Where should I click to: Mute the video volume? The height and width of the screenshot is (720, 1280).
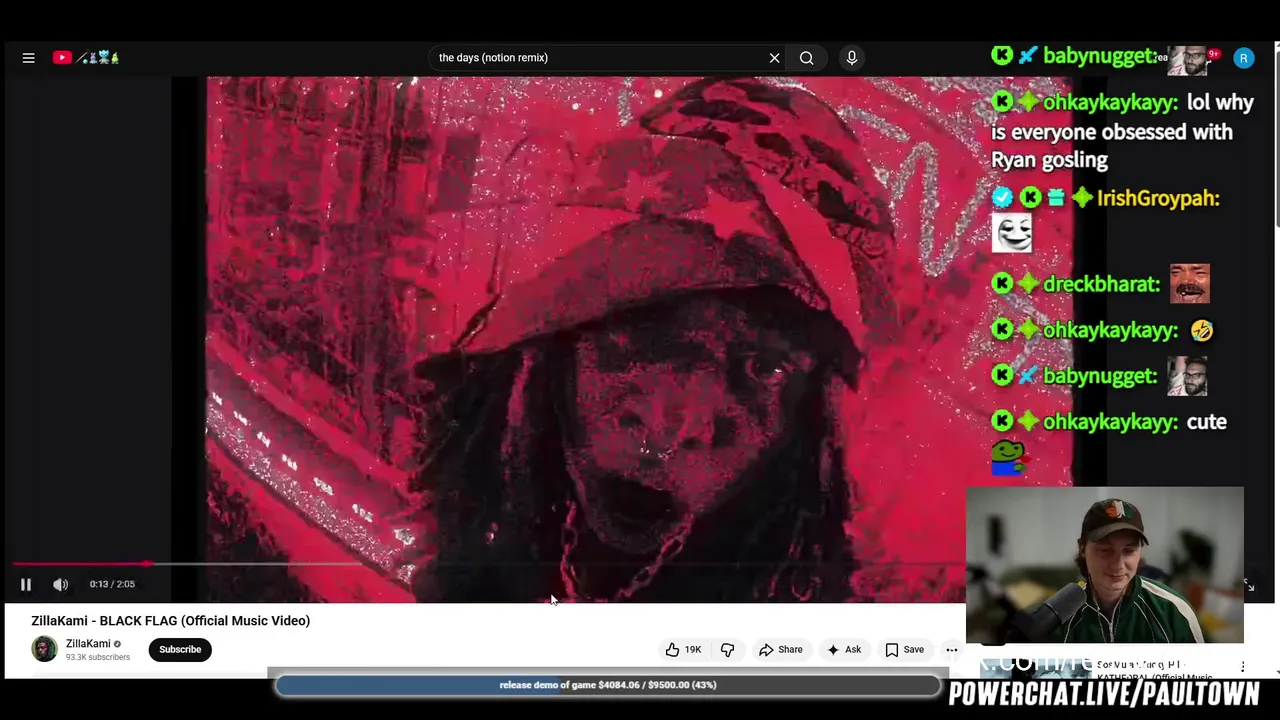click(61, 584)
